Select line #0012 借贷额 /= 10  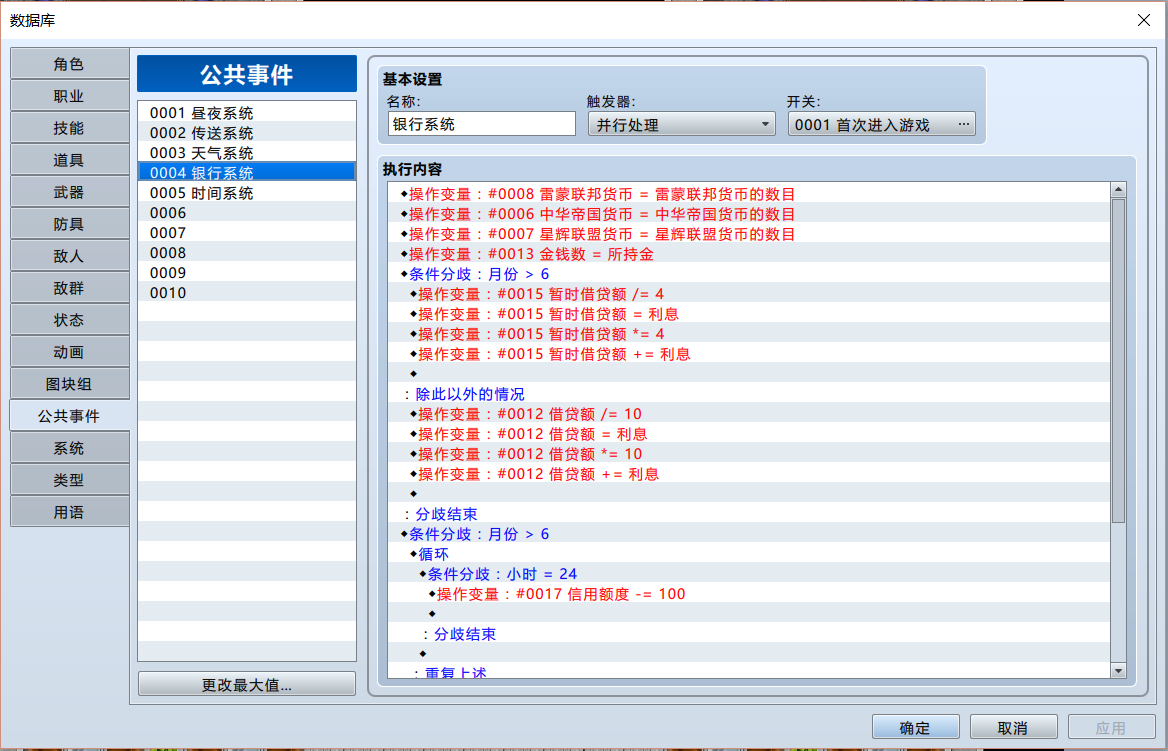(749, 413)
